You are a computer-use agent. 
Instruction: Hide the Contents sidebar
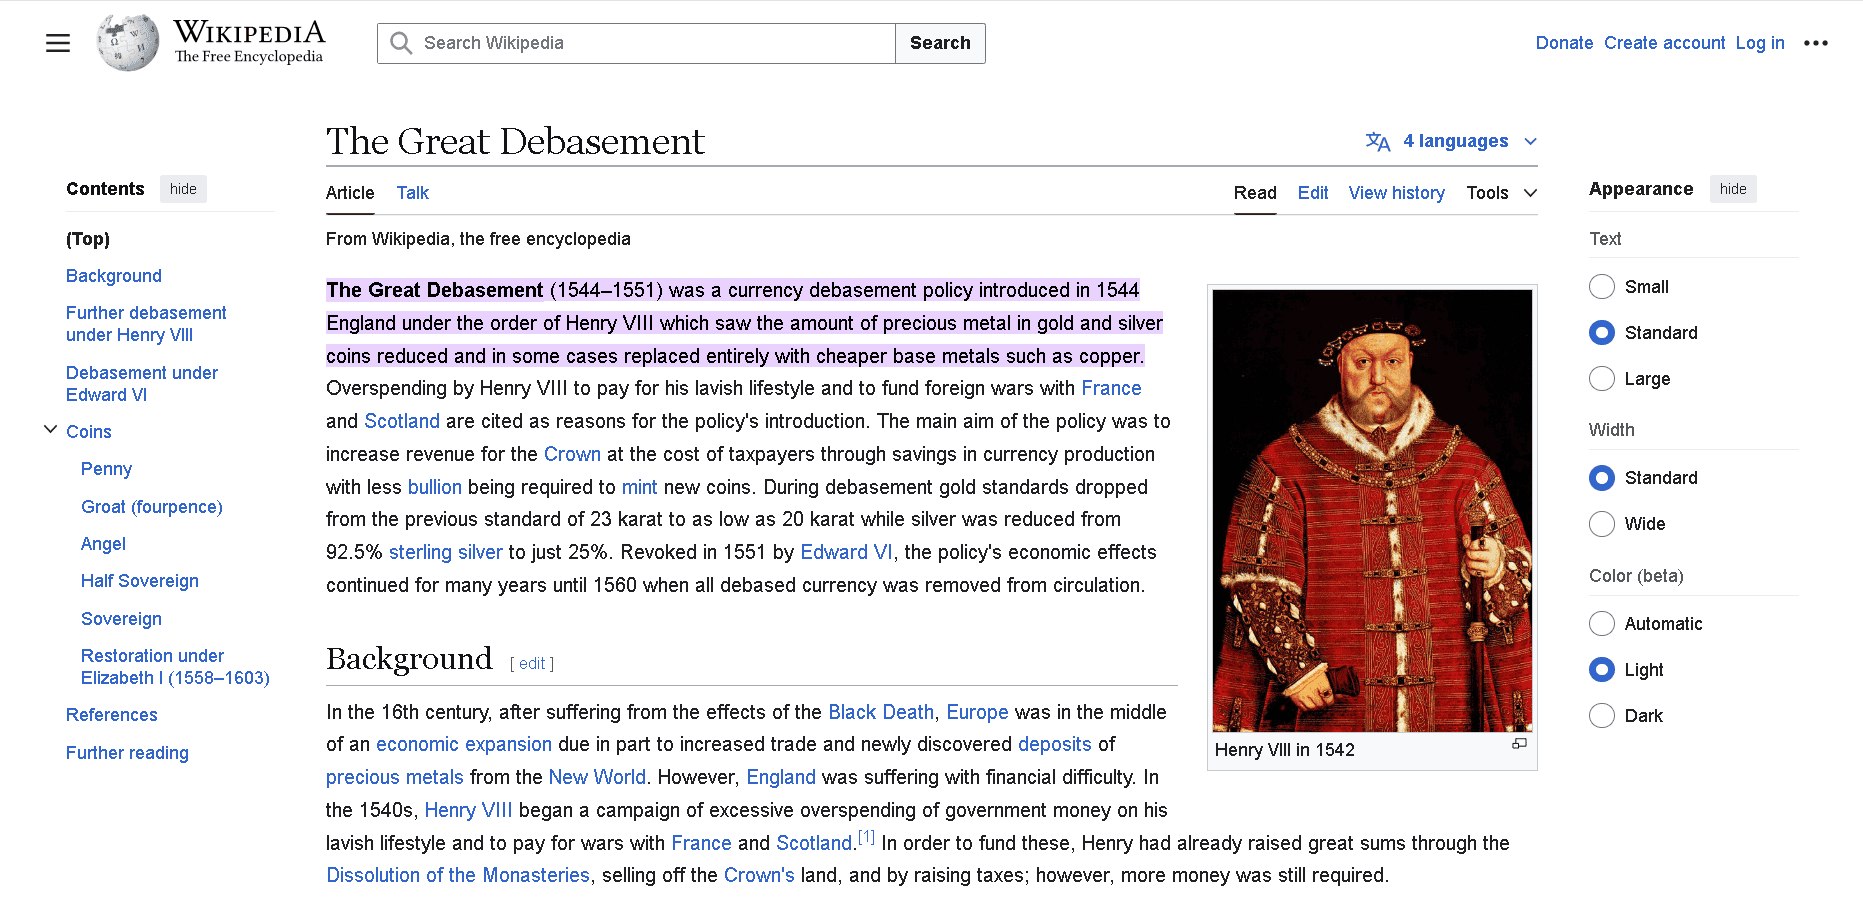tap(183, 189)
